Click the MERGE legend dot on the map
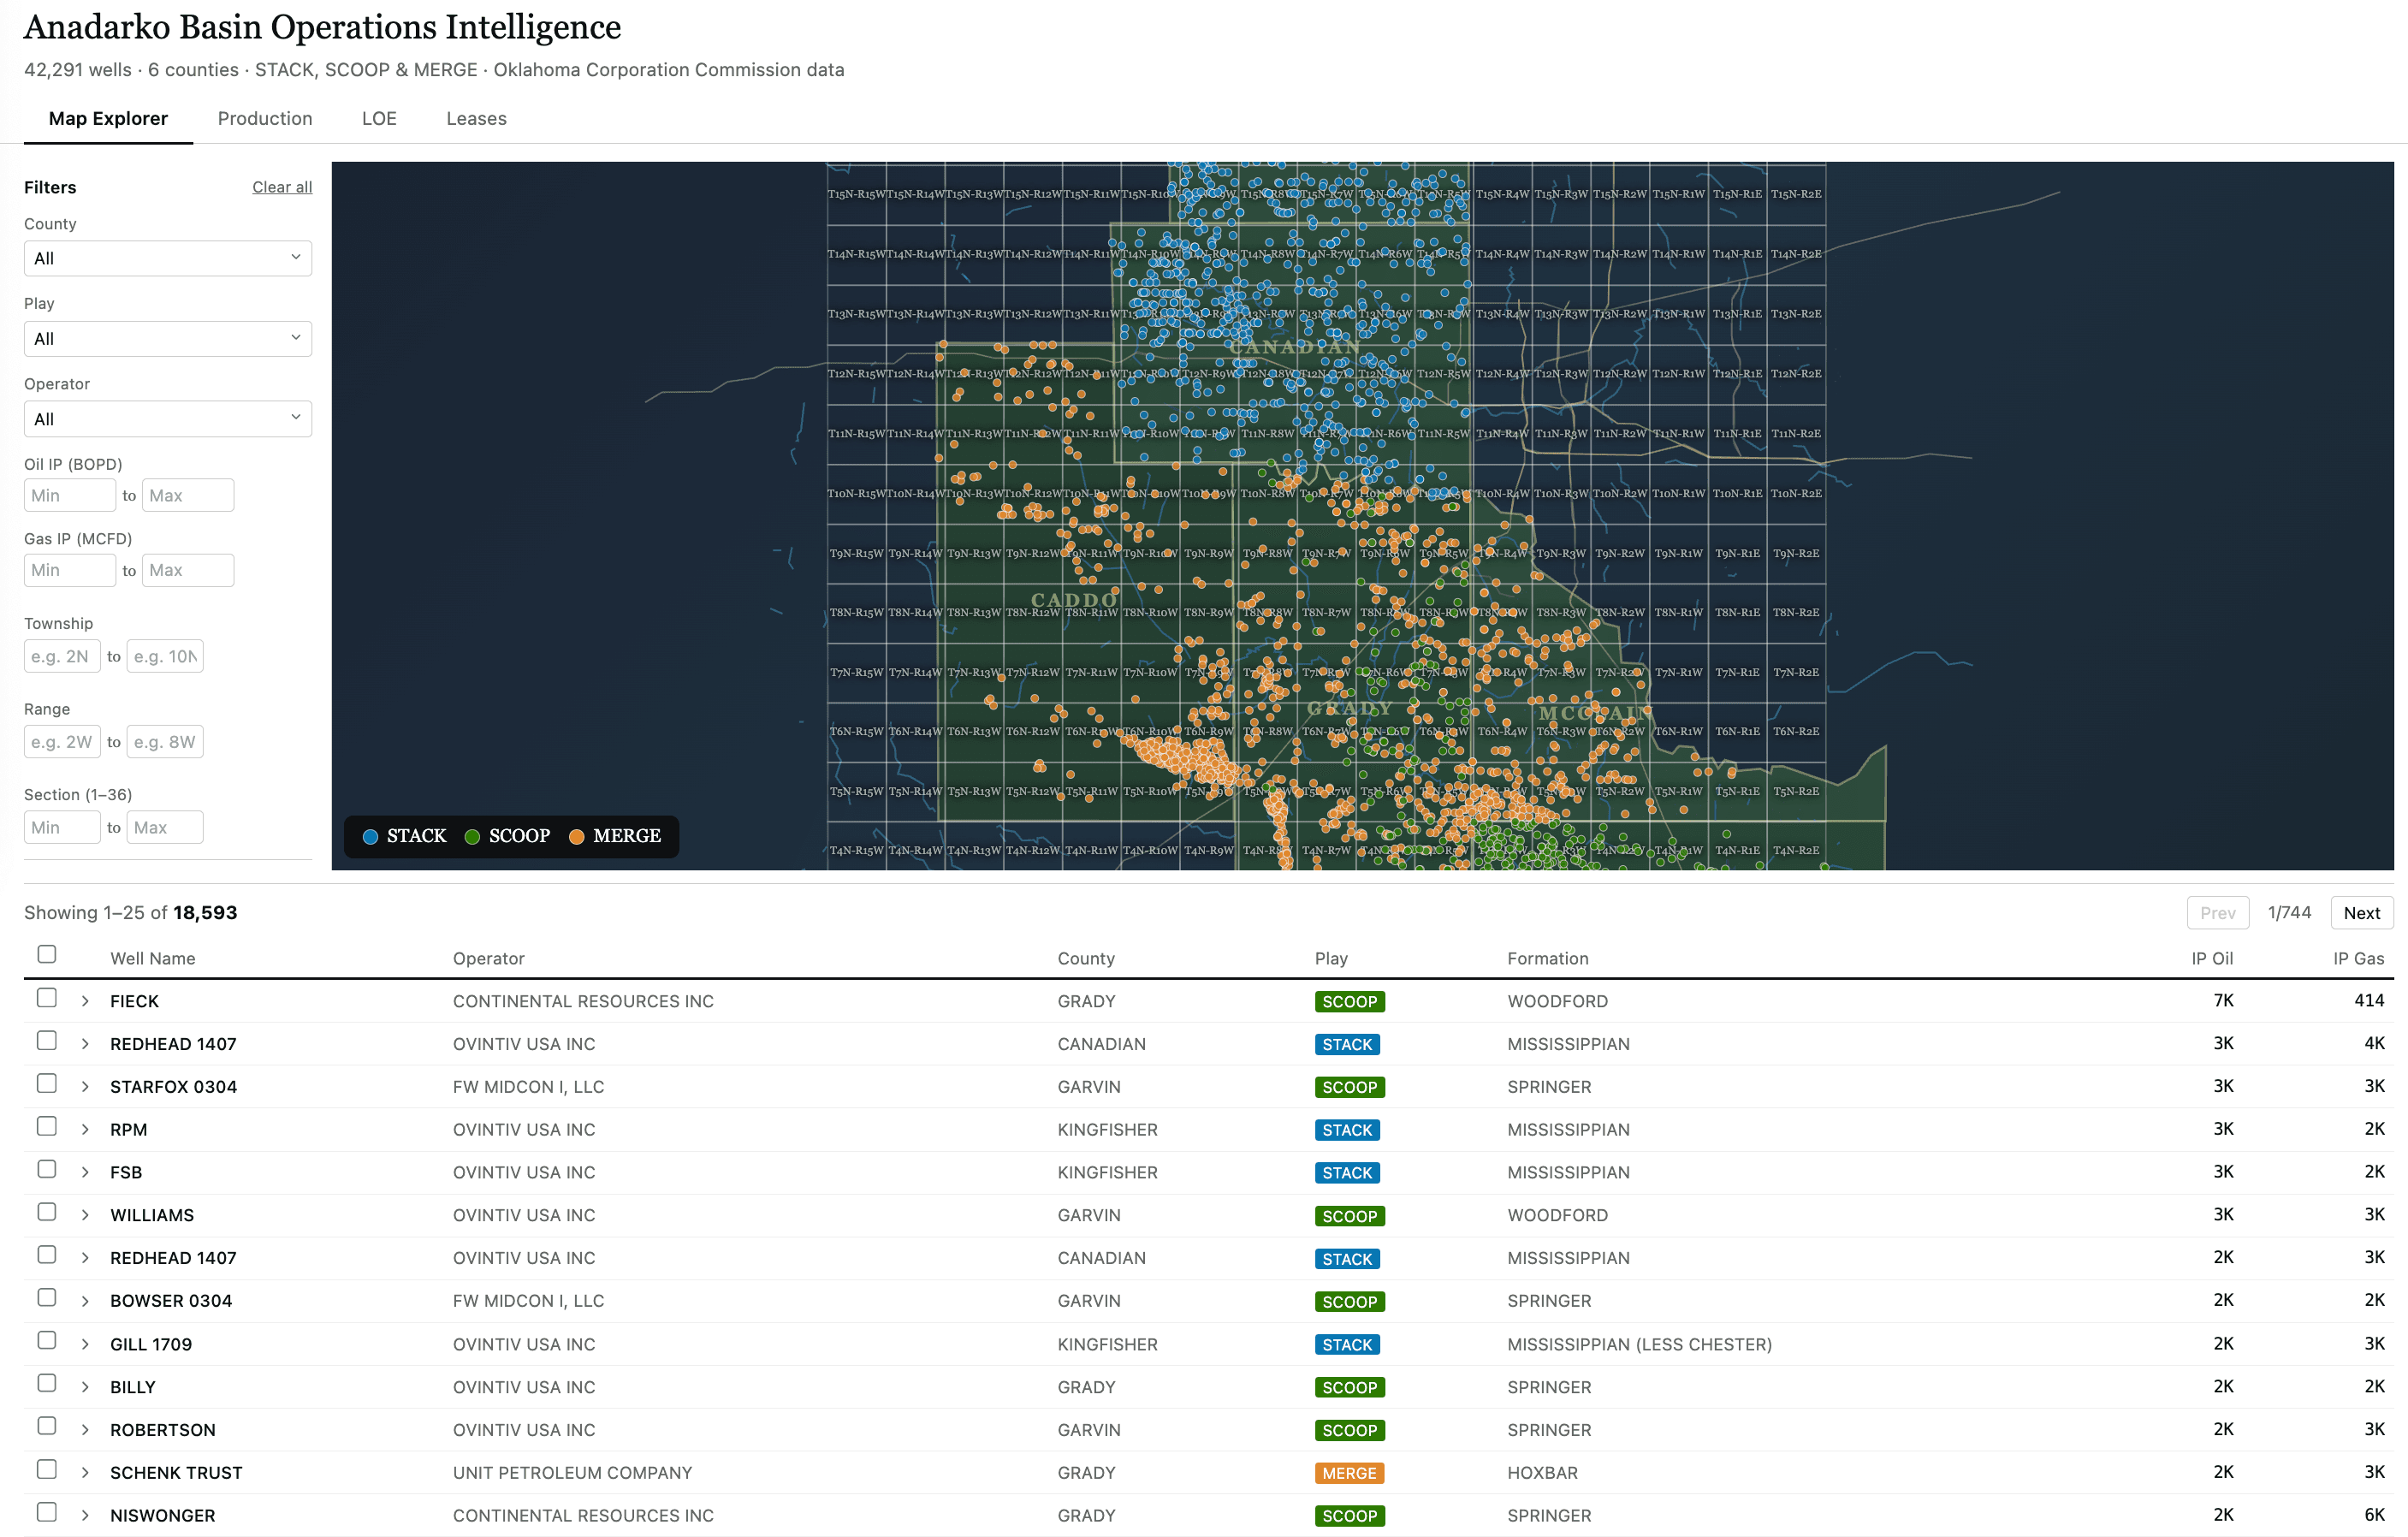The width and height of the screenshot is (2408, 1537). coord(576,837)
